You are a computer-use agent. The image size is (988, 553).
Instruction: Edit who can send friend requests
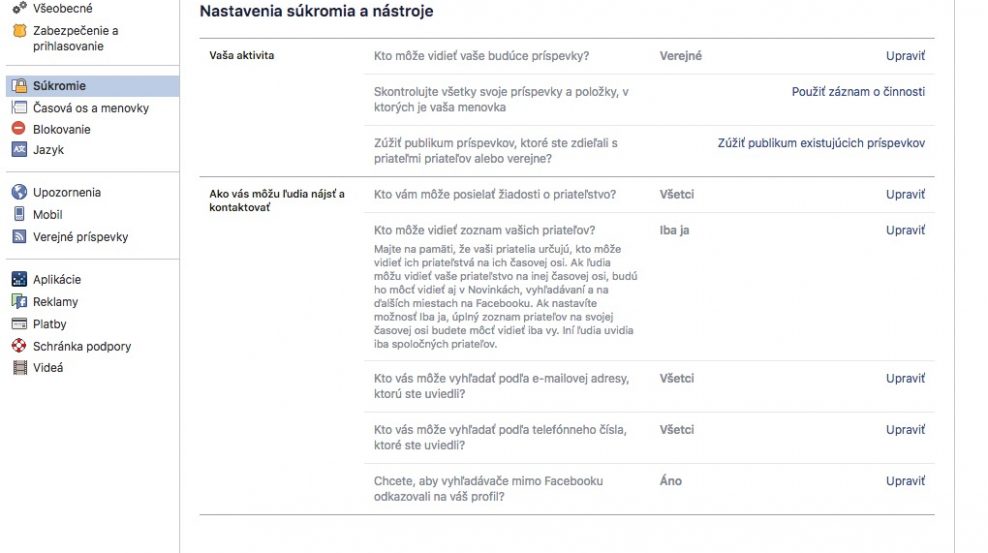905,194
